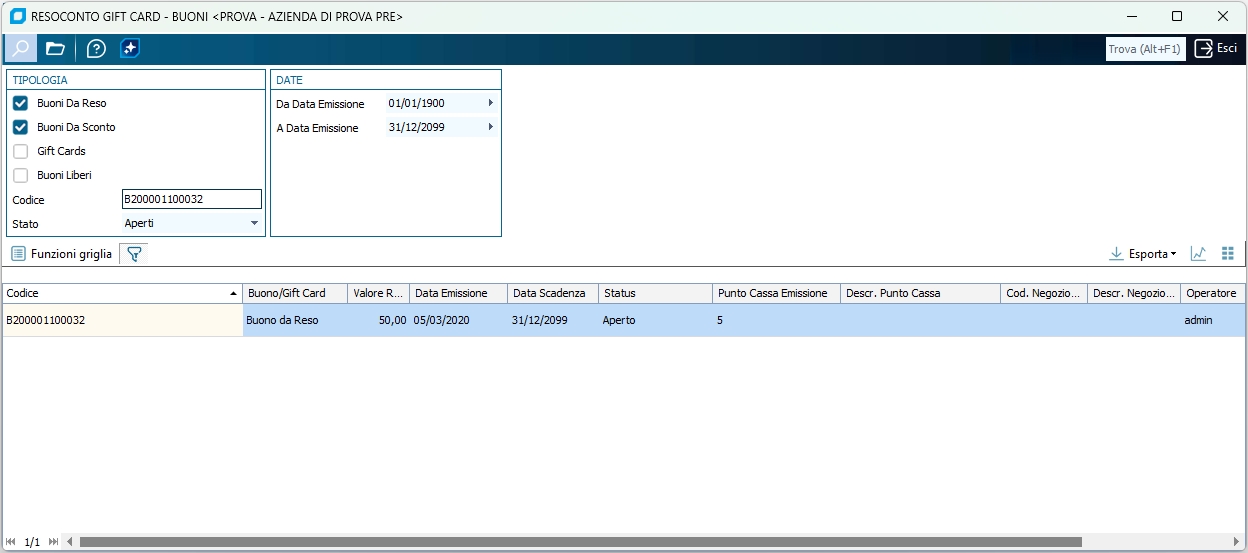Click the A Data Emissione date value
The image size is (1248, 553).
(416, 127)
